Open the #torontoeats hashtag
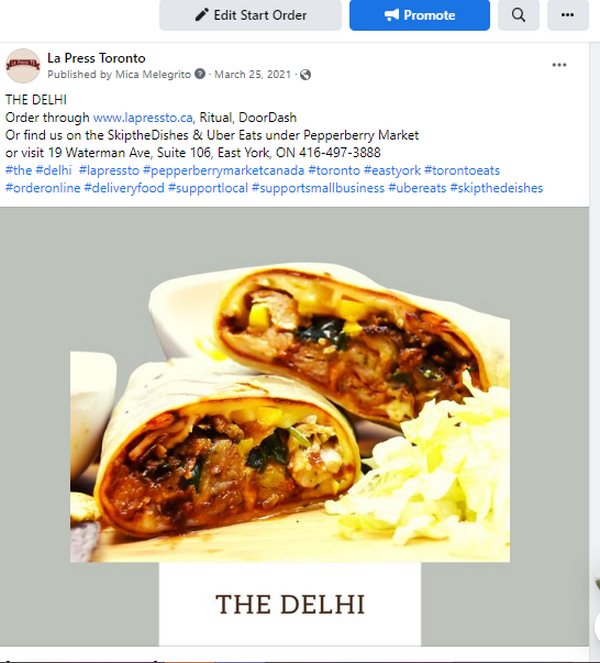This screenshot has width=600, height=663. coord(462,170)
